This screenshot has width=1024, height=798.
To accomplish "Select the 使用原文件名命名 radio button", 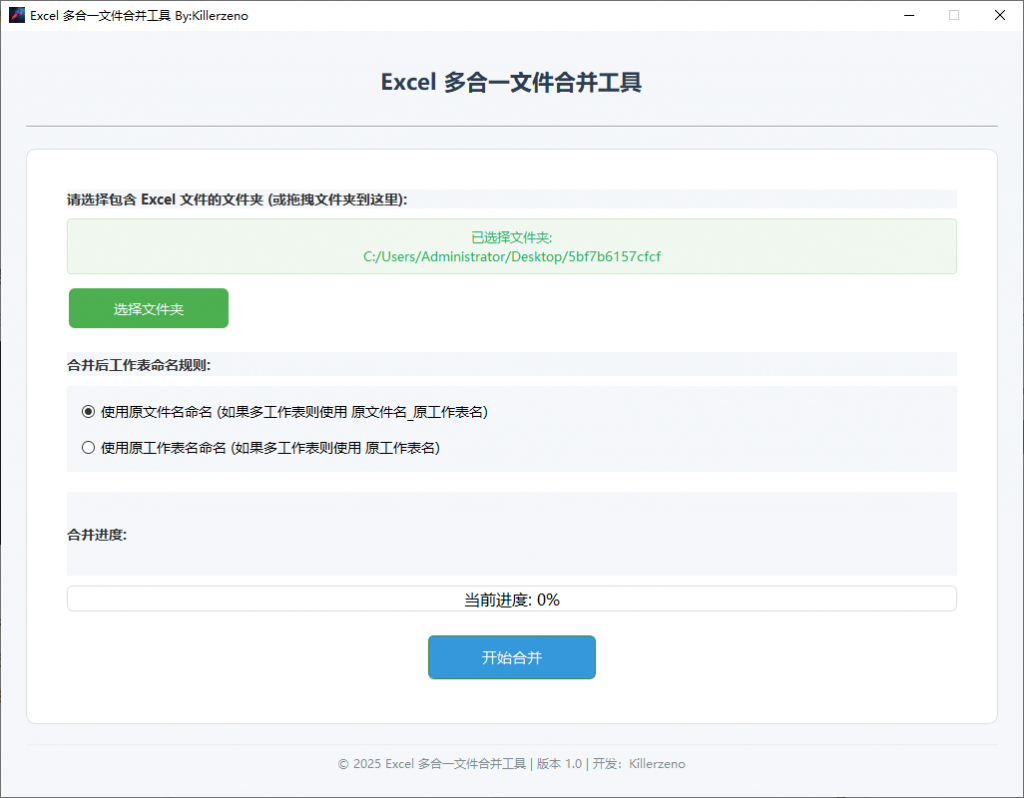I will [x=88, y=411].
